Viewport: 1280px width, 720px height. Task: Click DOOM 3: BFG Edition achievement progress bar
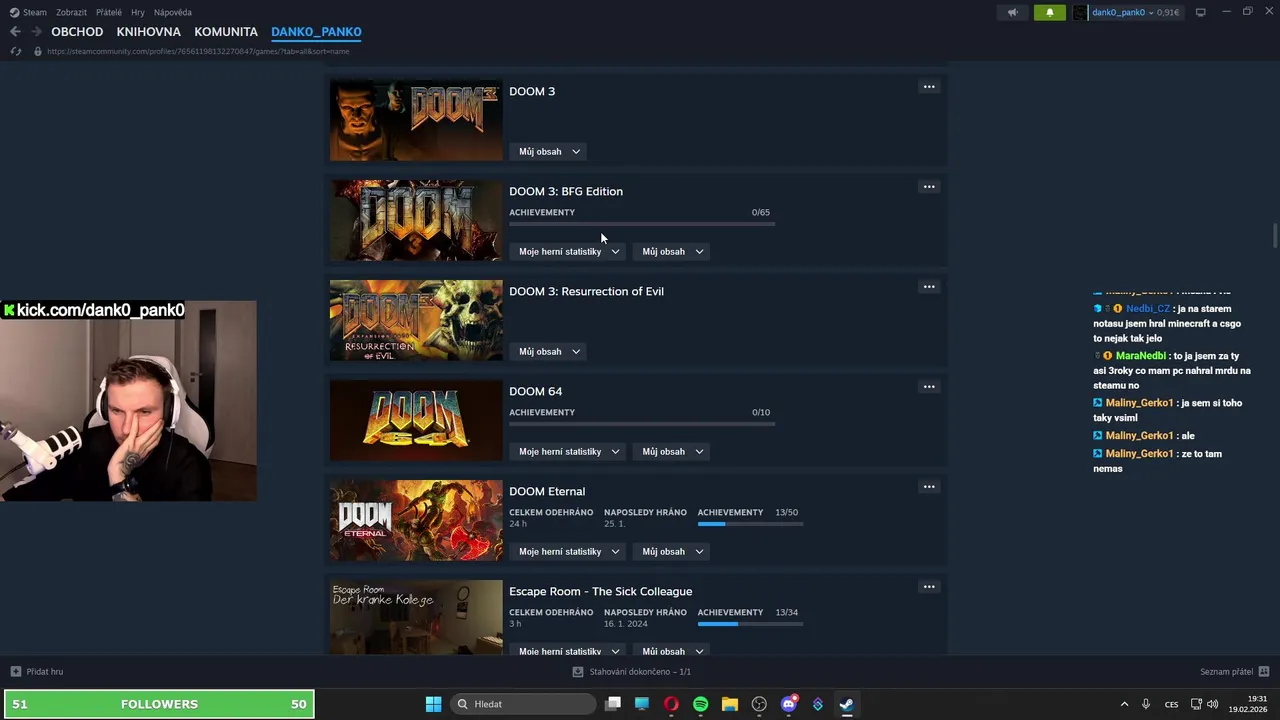pyautogui.click(x=642, y=224)
